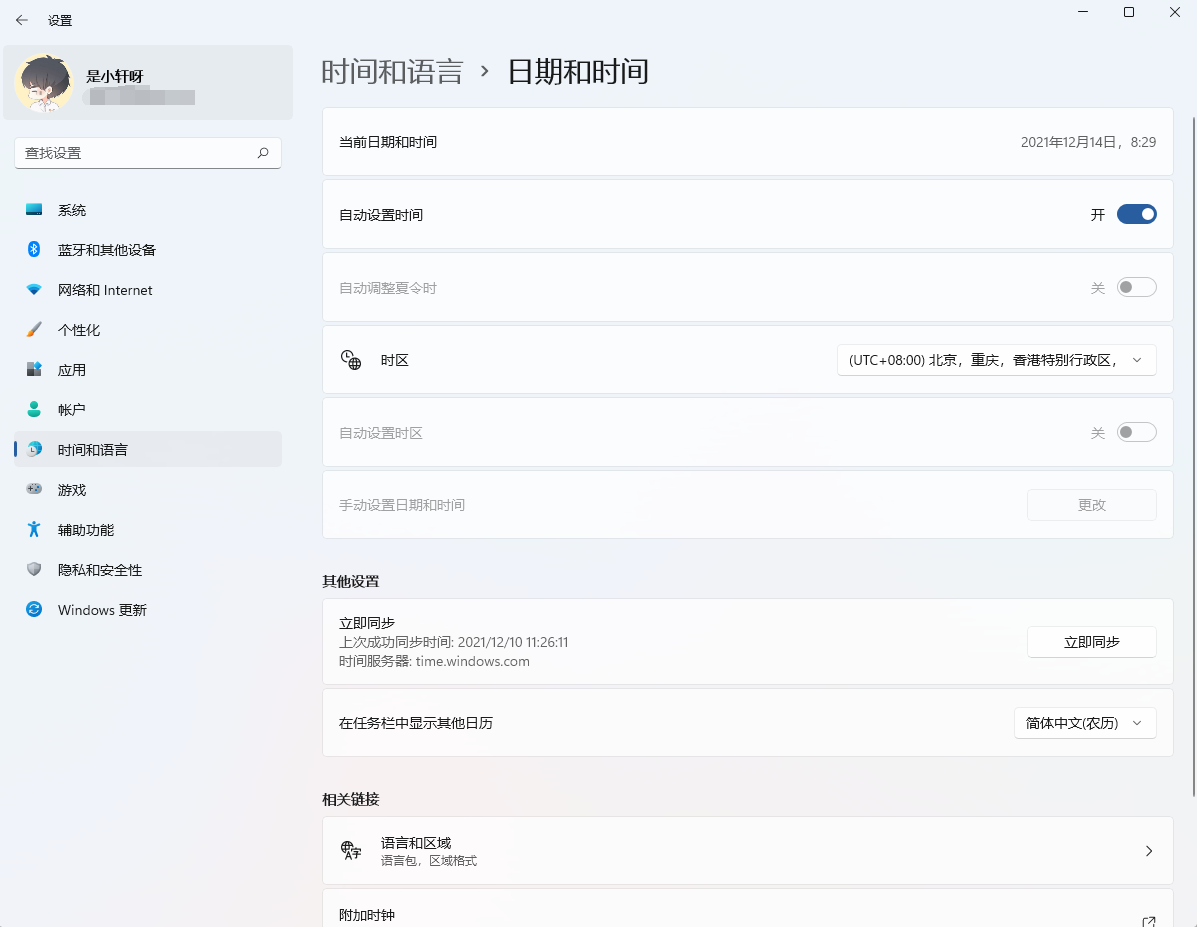
Task: Click the 系统 monitor icon
Action: pyautogui.click(x=34, y=209)
